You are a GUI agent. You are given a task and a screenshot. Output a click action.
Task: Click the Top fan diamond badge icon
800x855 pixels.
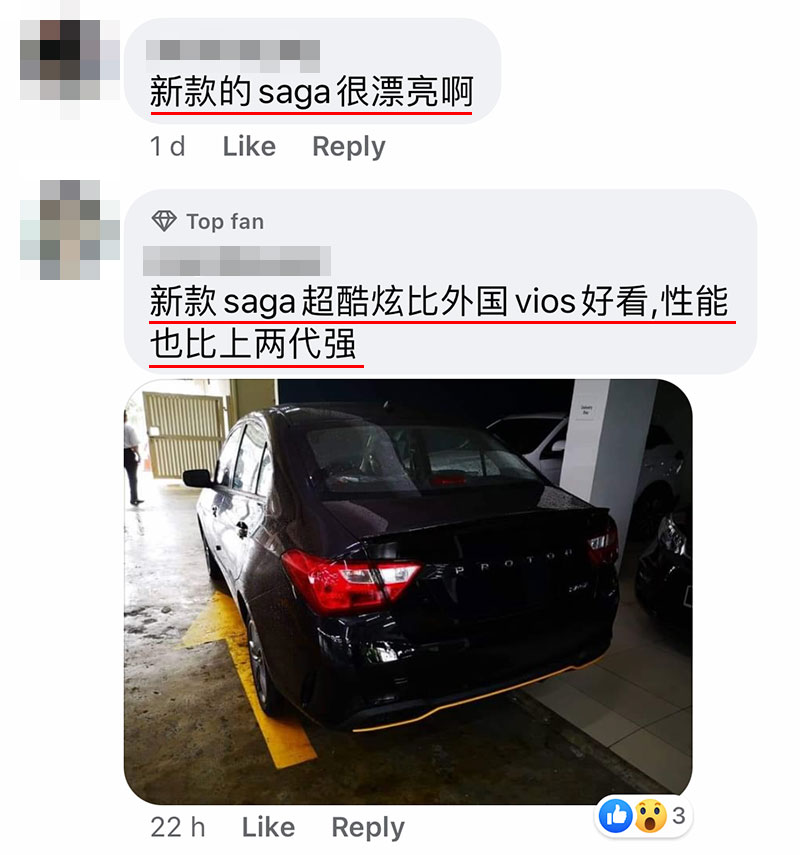[164, 221]
